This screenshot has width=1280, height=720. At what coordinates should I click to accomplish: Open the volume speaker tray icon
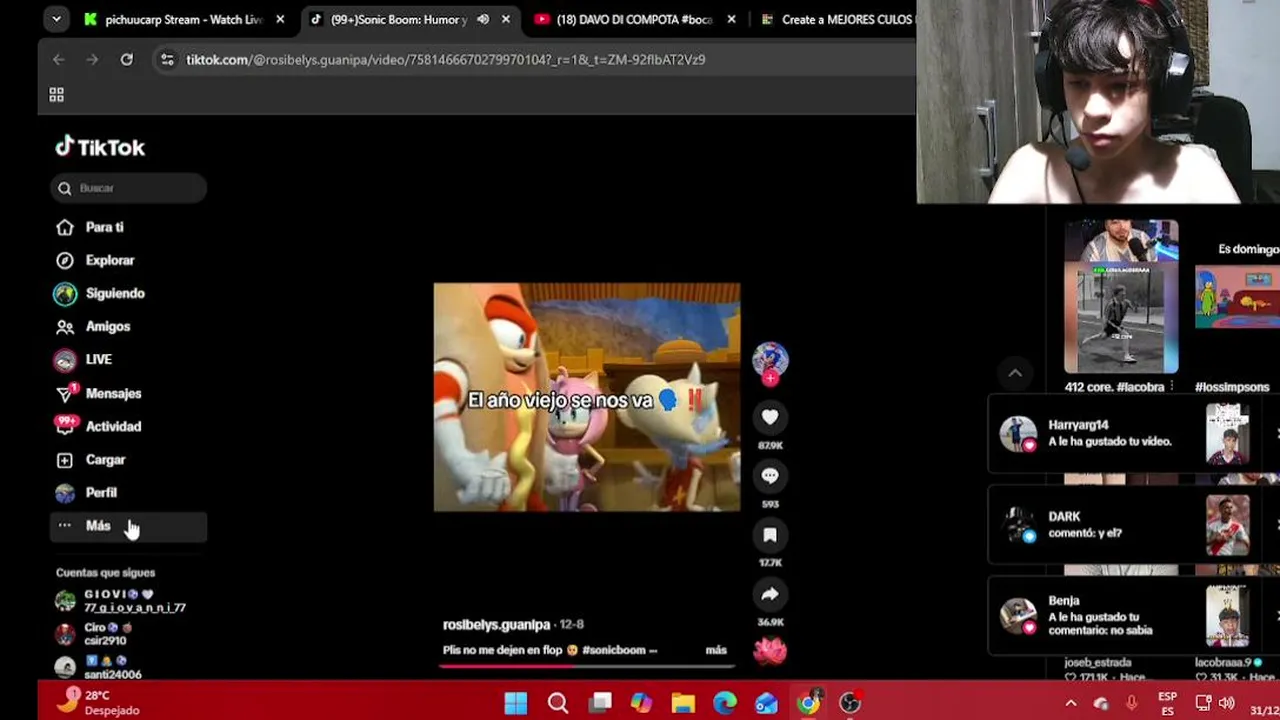tap(1226, 703)
